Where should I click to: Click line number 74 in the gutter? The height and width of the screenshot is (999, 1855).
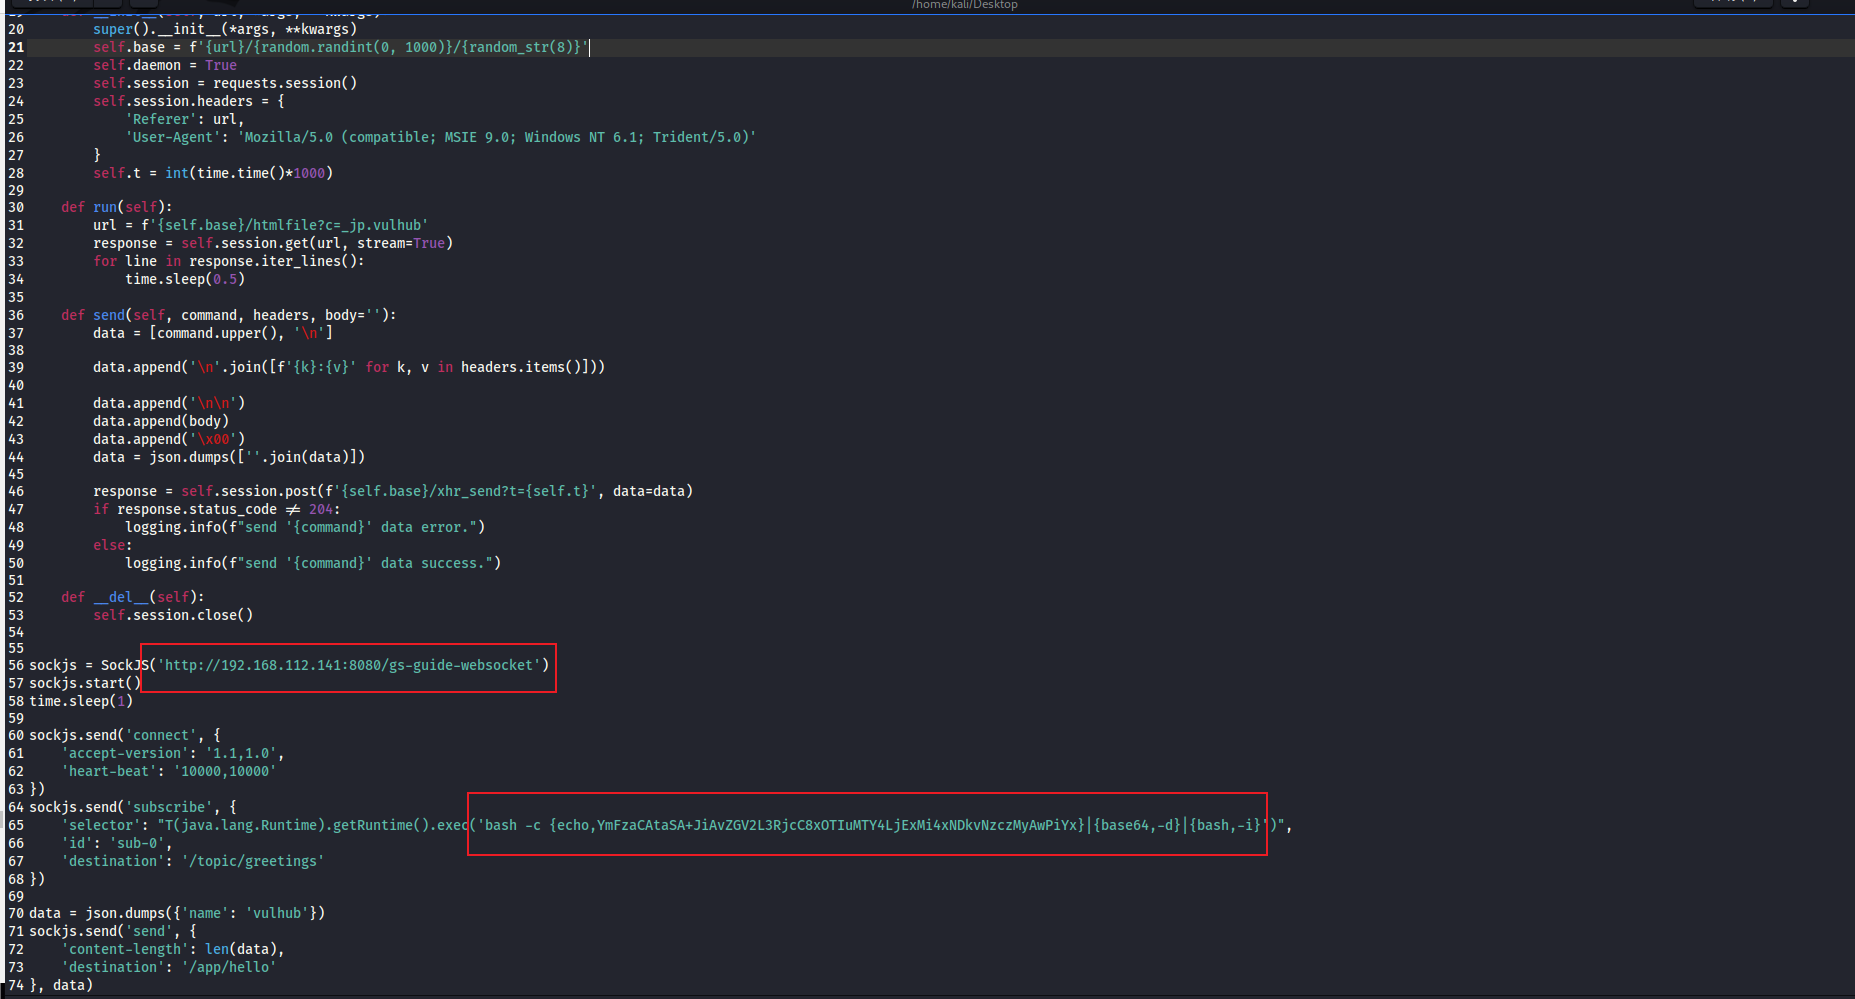tap(16, 985)
